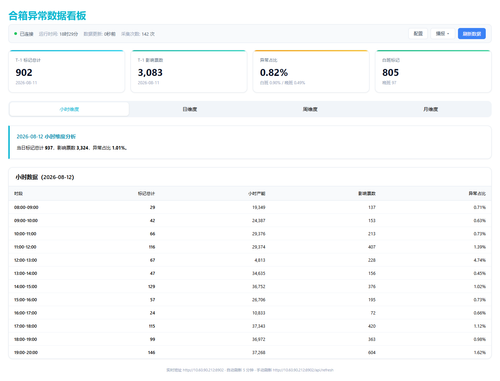Click the 4,813 hourly capacity cell

[260, 260]
